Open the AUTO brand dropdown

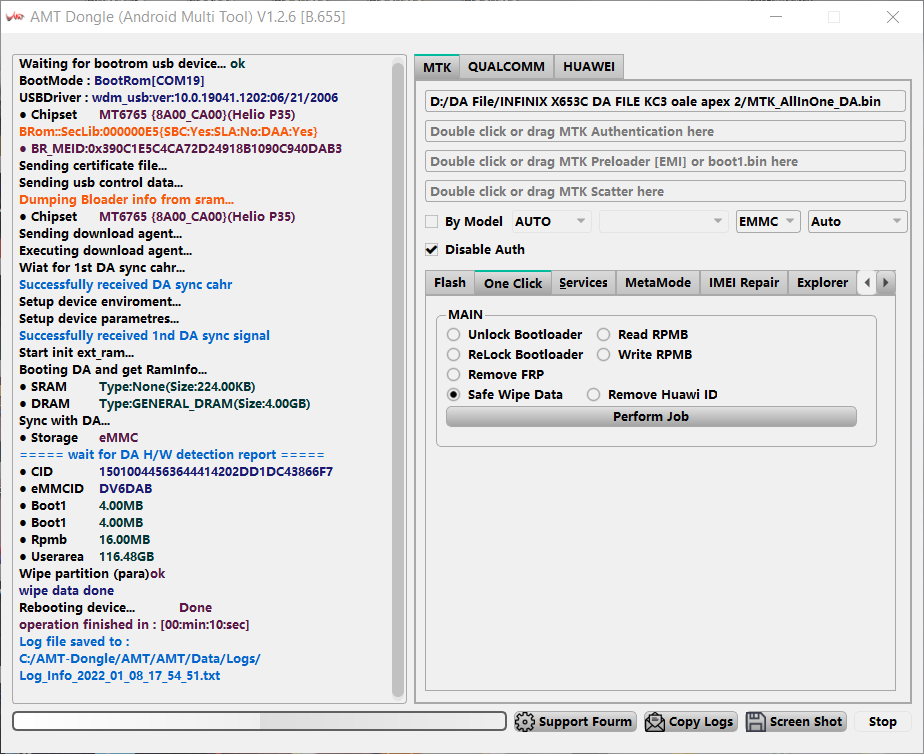pyautogui.click(x=552, y=221)
